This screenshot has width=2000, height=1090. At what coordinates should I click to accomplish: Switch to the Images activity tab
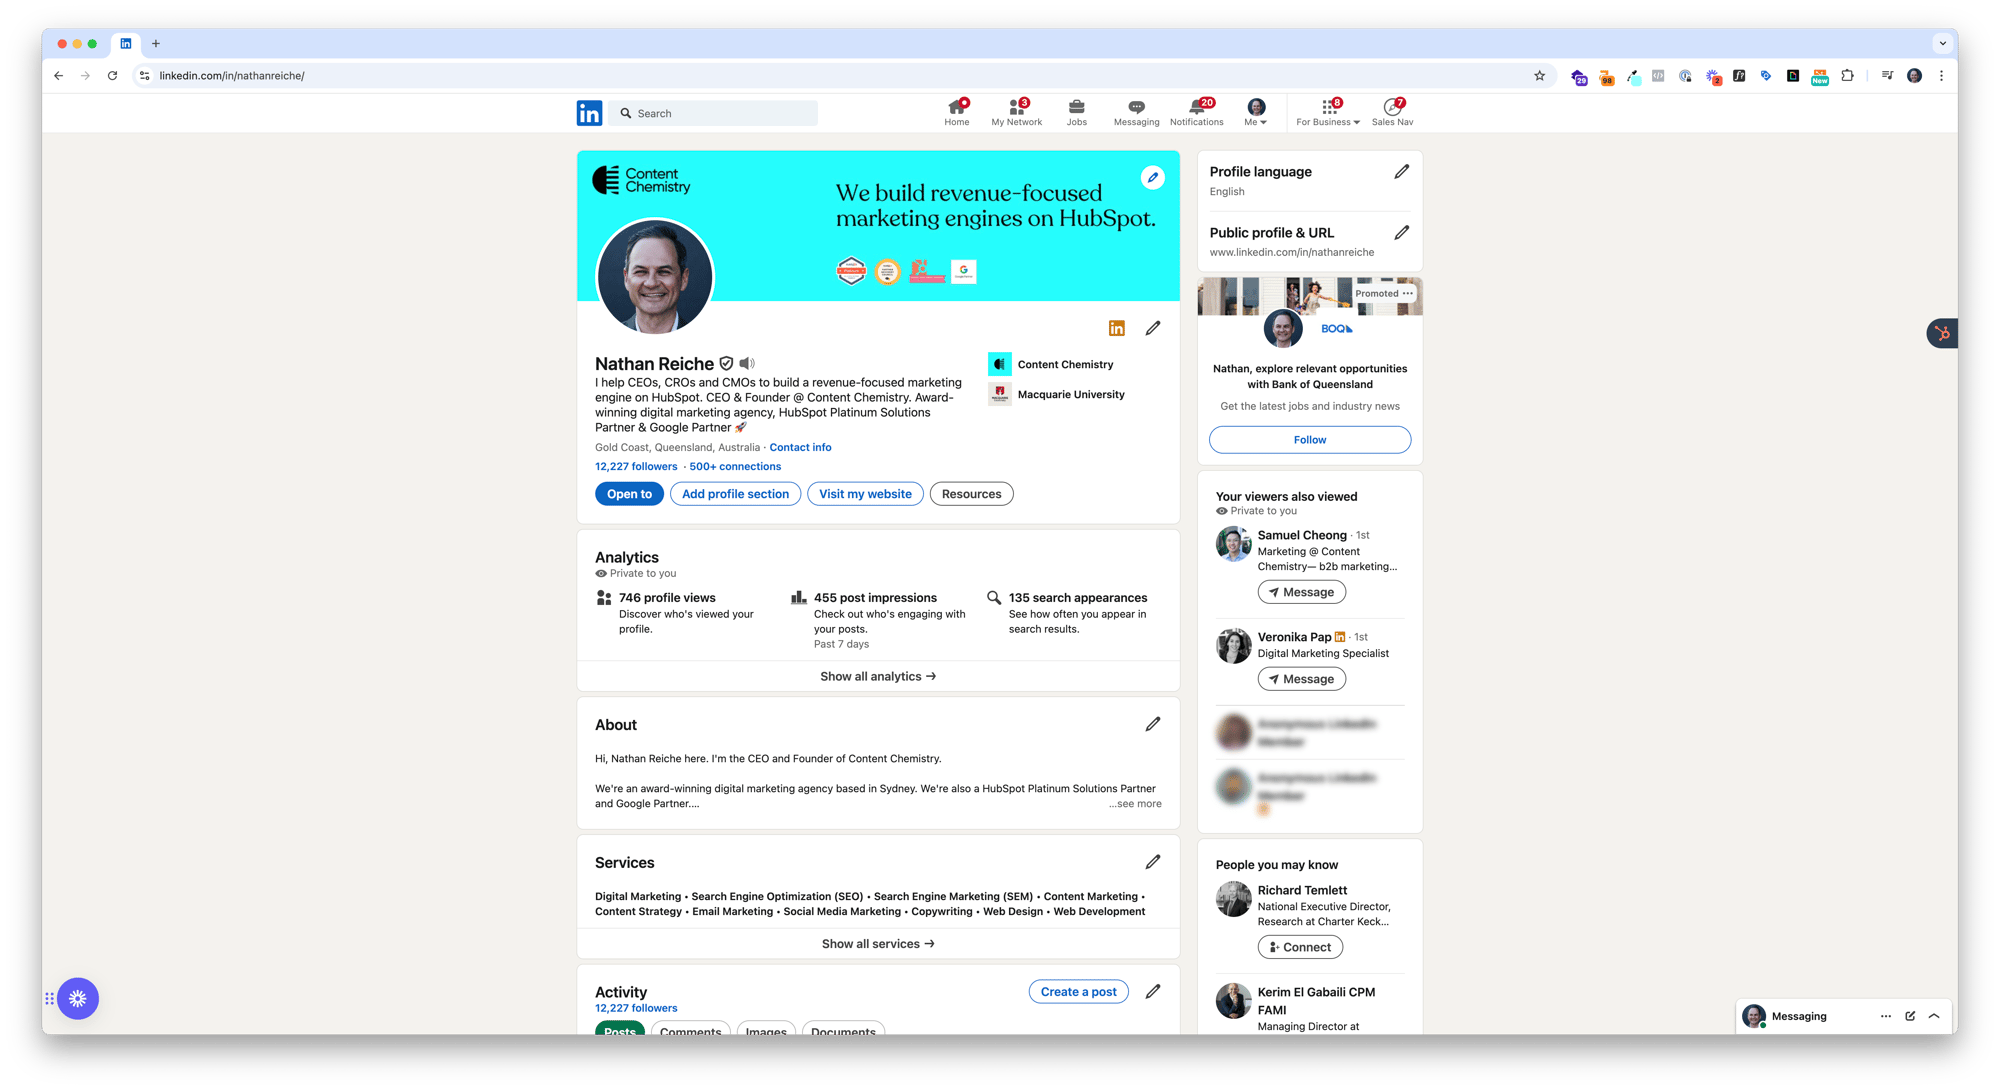(766, 1029)
